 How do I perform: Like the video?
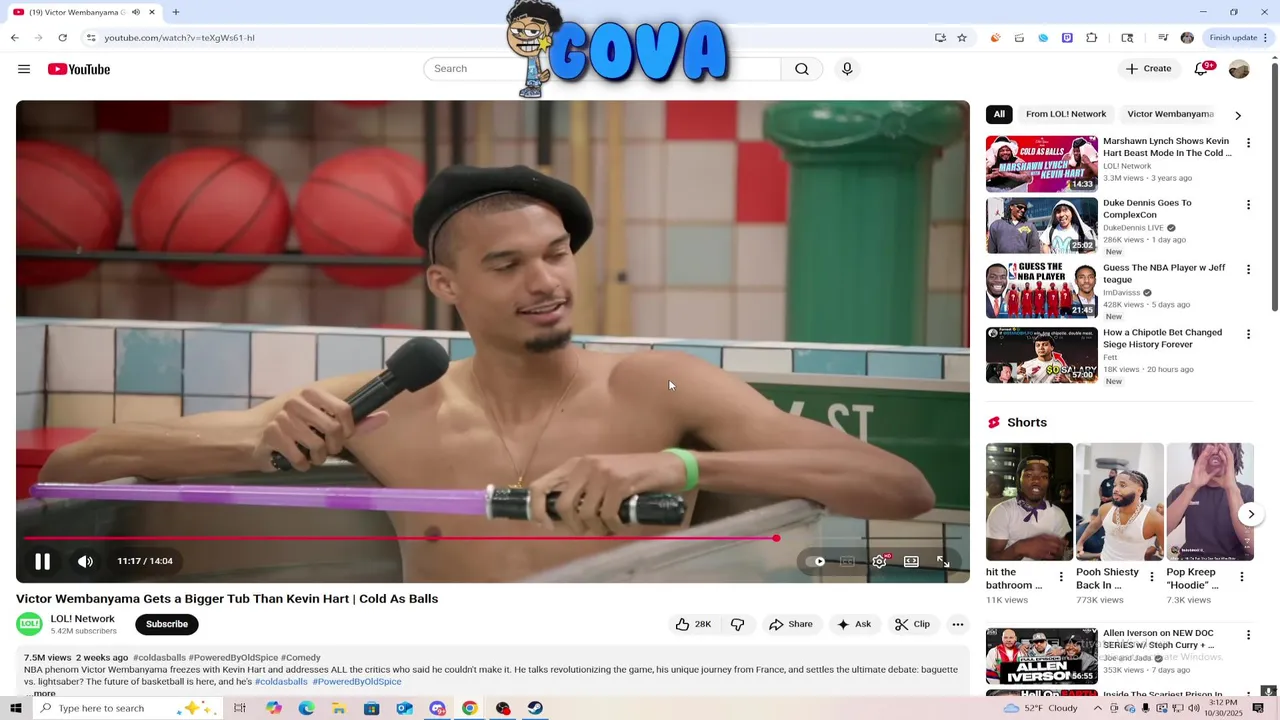coord(693,624)
